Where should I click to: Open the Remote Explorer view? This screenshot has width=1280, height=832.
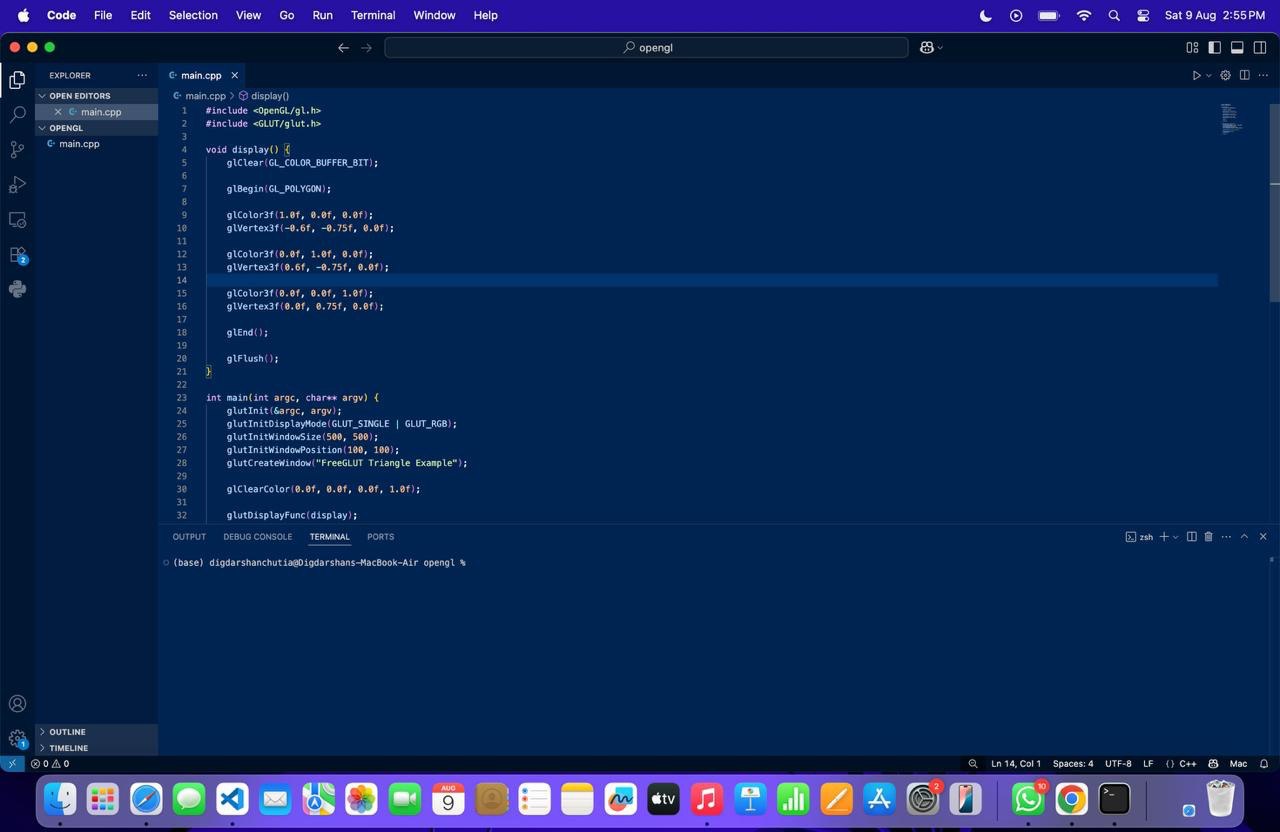(17, 220)
